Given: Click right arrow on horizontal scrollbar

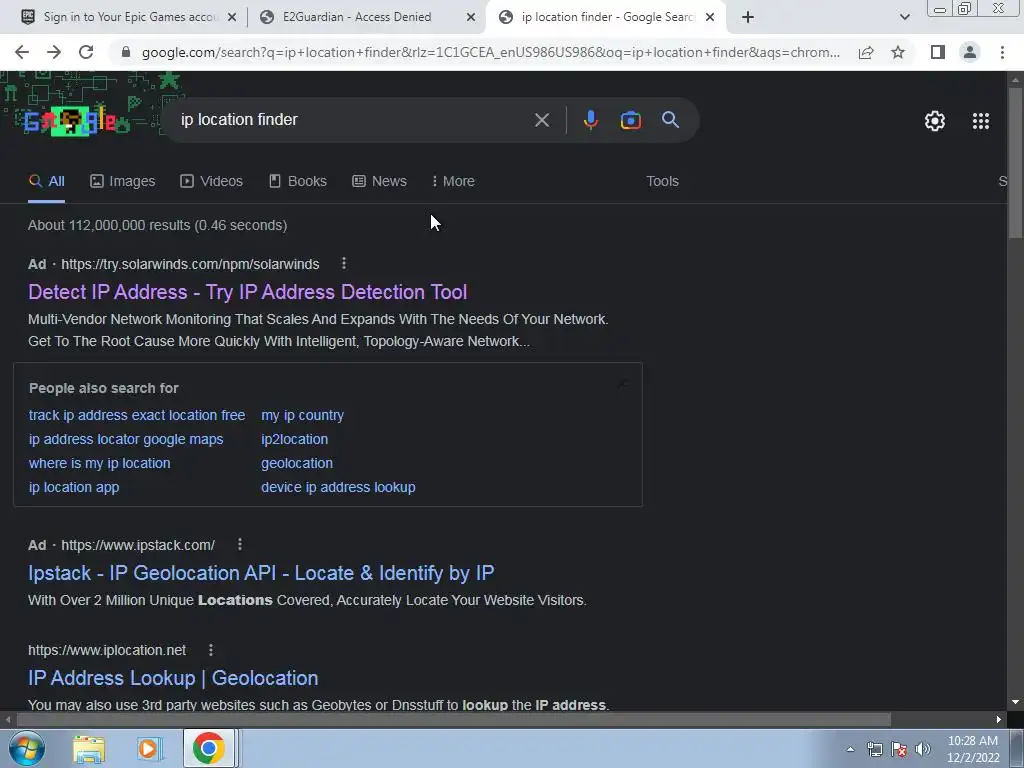Looking at the screenshot, I should point(999,720).
